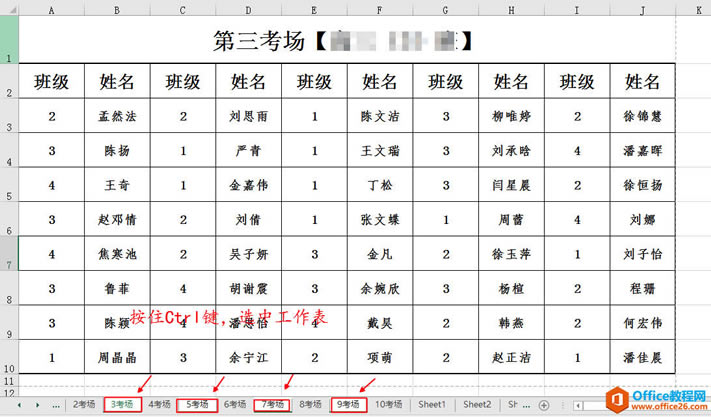Select row 10 header
Viewport: 711px width, 417px height.
[x=9, y=357]
